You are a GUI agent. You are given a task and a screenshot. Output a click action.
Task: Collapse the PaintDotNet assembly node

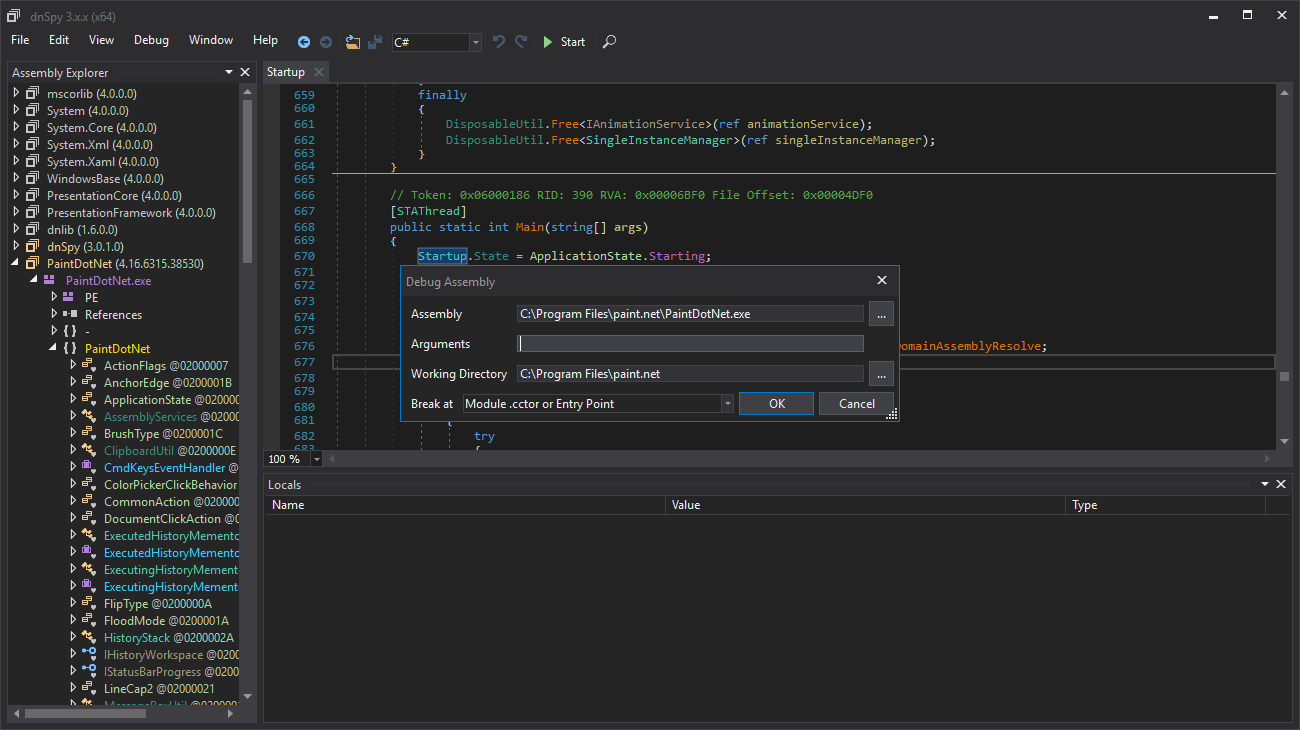[x=17, y=263]
